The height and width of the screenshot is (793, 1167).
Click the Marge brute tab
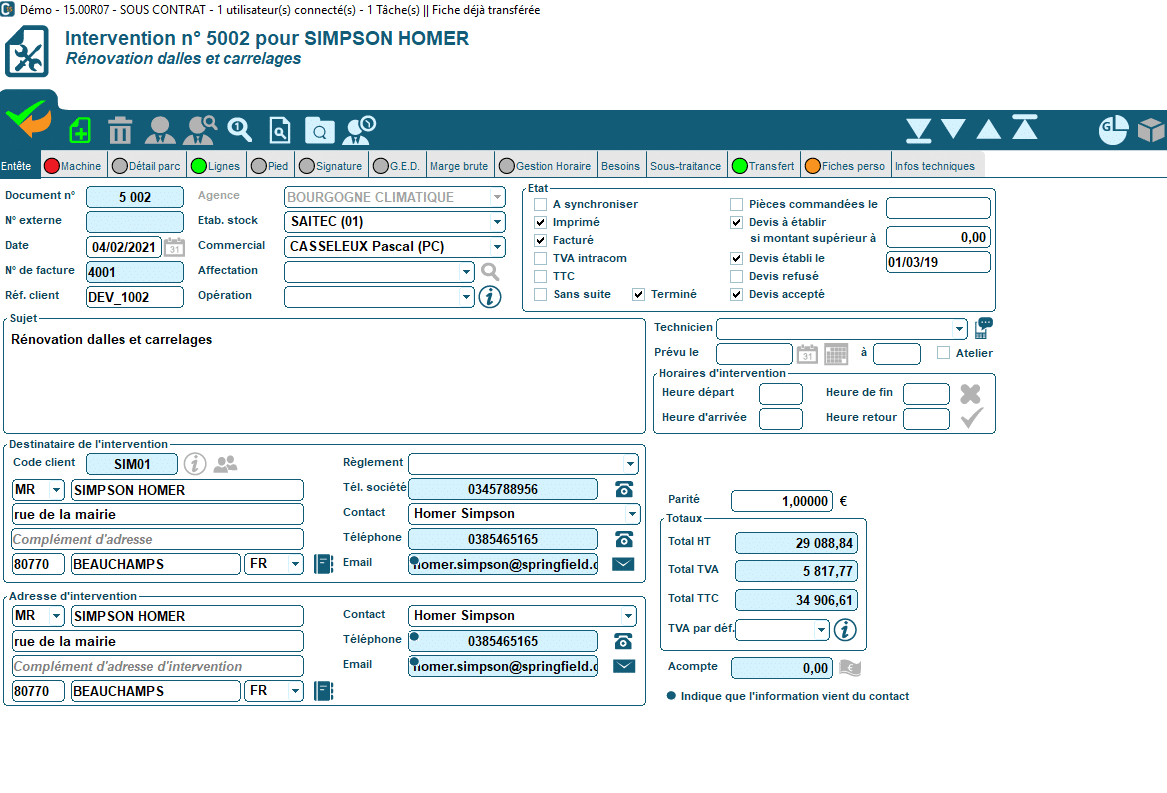(459, 166)
